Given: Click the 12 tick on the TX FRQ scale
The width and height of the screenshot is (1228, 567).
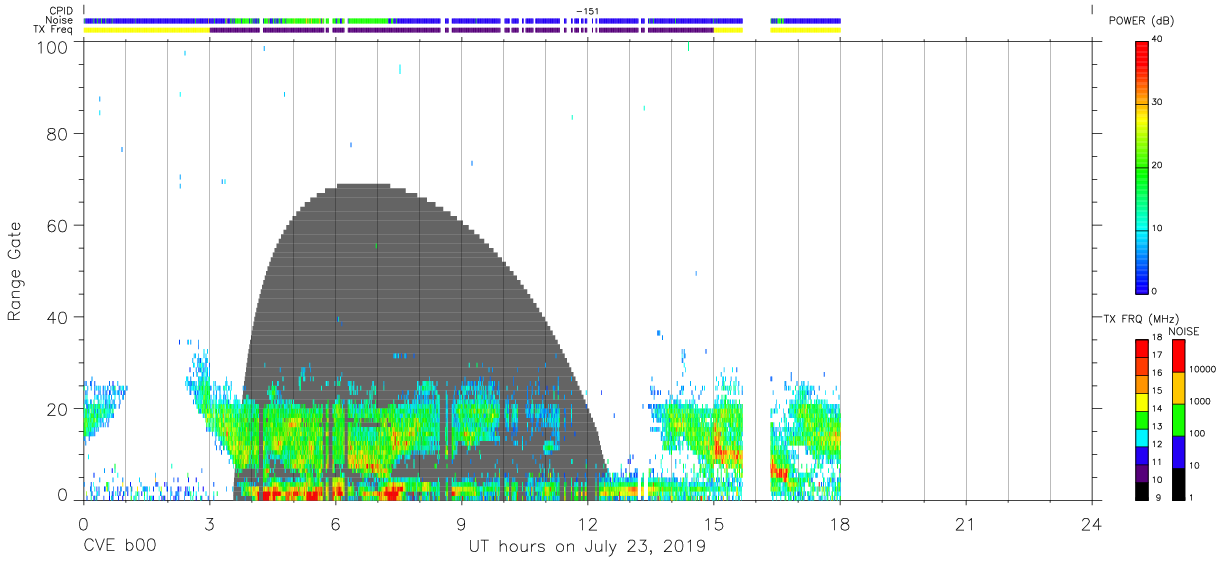Looking at the screenshot, I should (x=1157, y=444).
